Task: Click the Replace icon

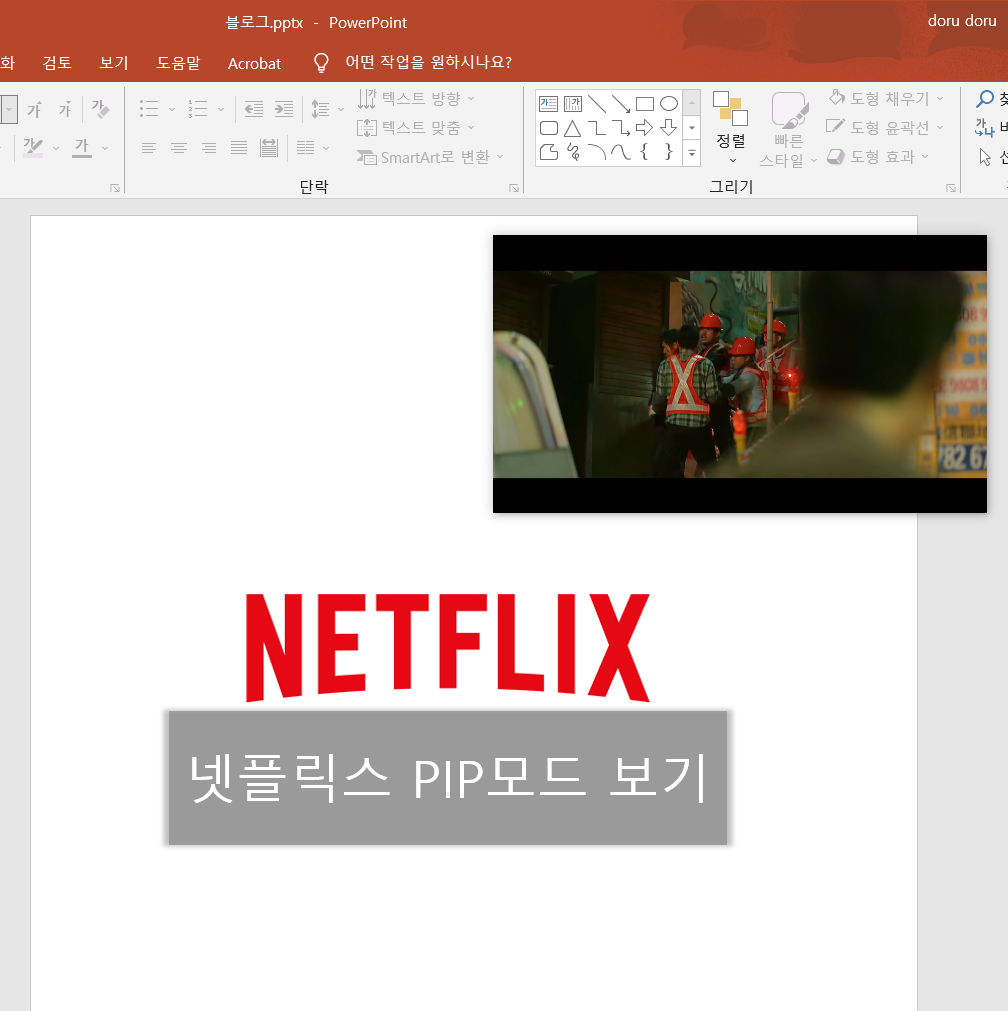Action: tap(984, 128)
